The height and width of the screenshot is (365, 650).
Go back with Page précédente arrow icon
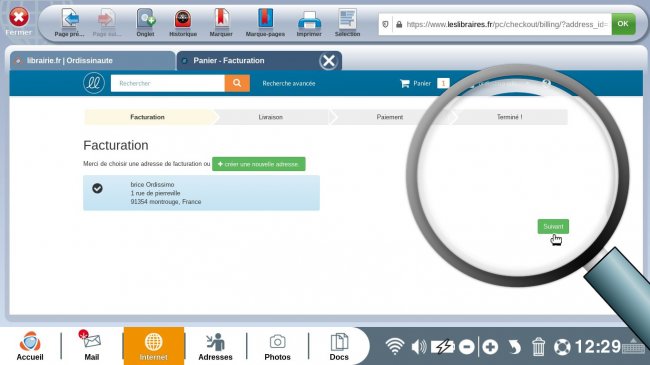click(x=70, y=19)
